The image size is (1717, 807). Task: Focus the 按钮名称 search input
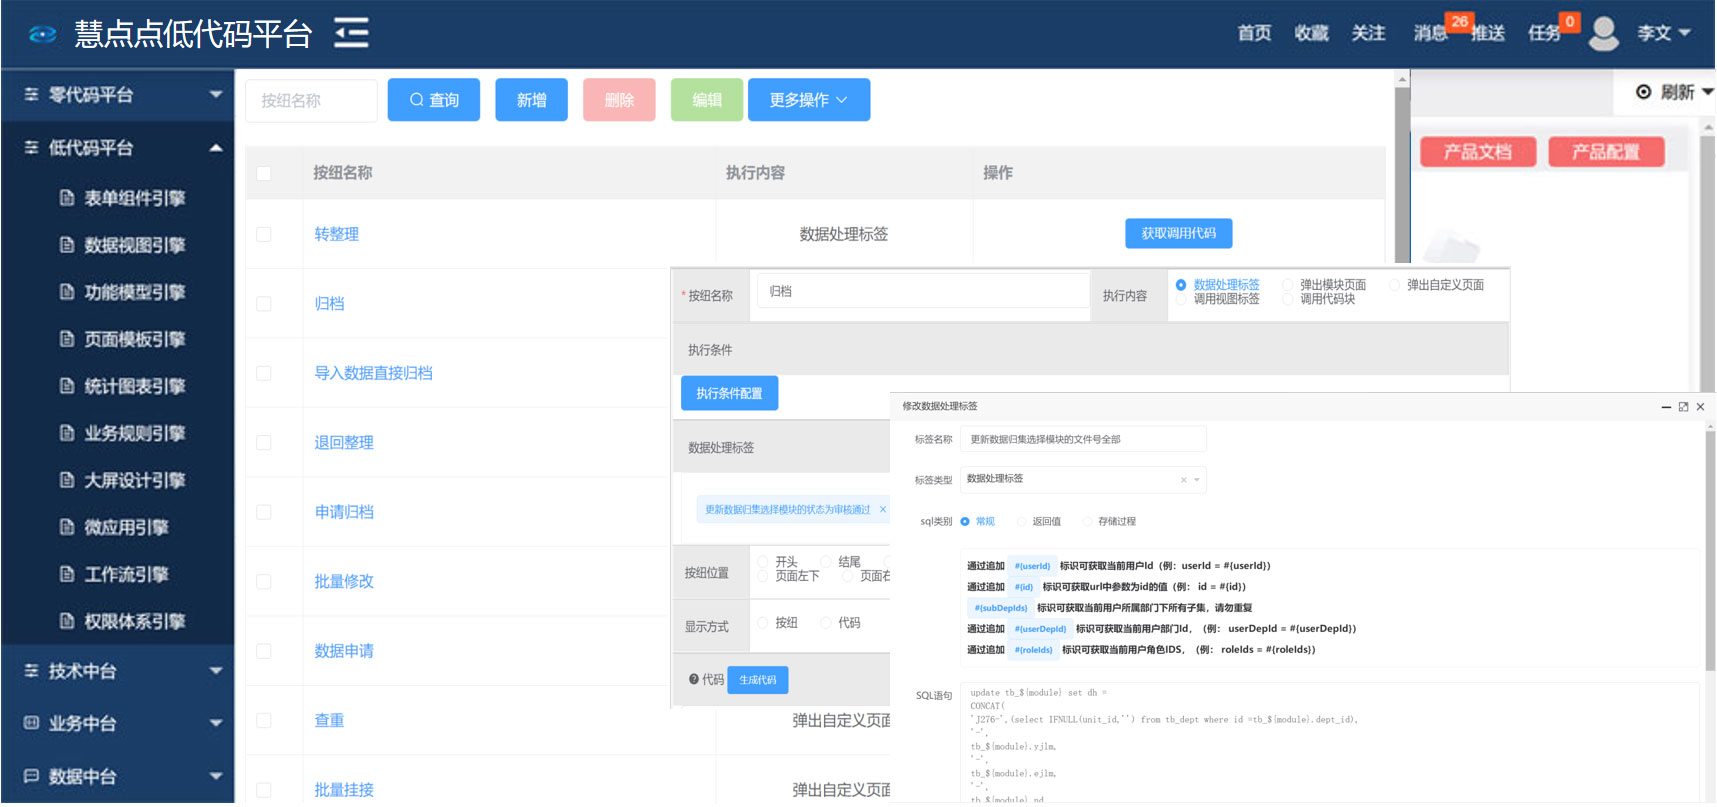311,100
